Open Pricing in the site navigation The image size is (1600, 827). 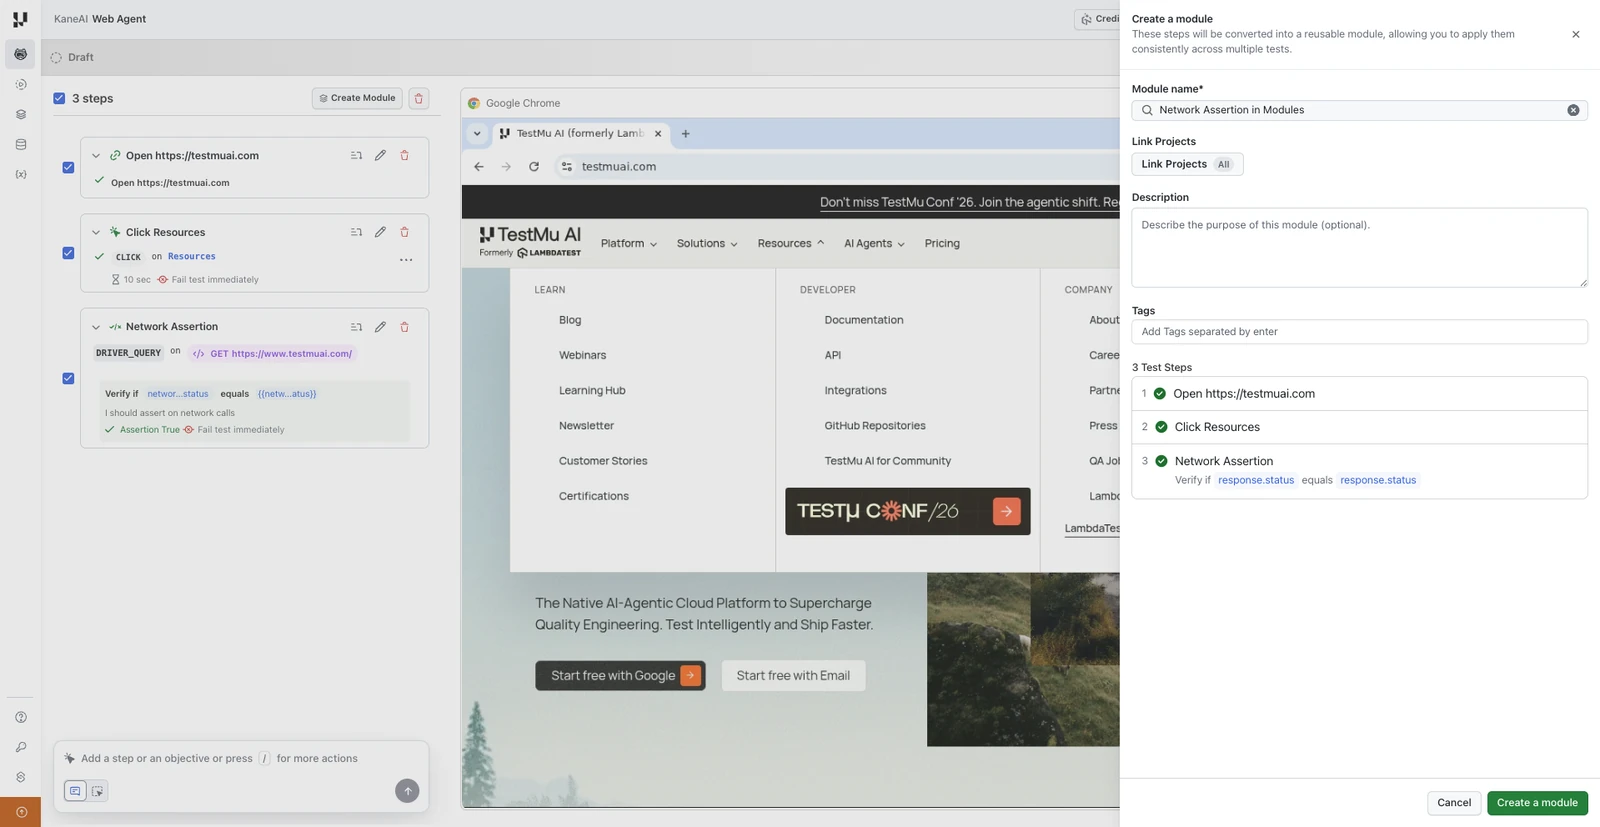click(x=942, y=243)
